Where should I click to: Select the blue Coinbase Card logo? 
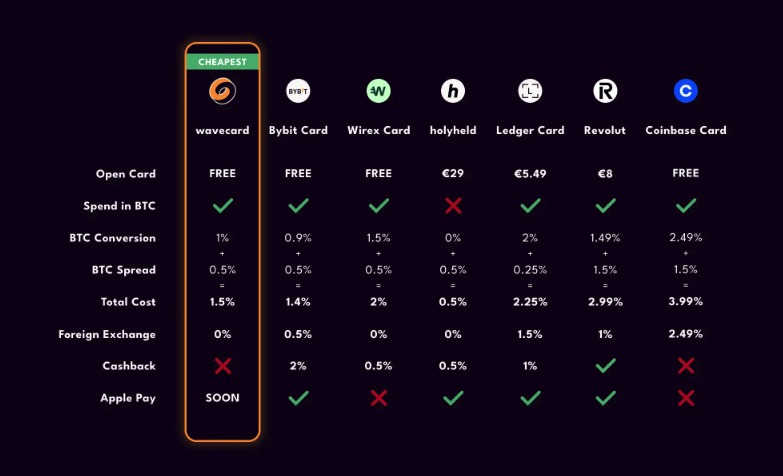[x=686, y=91]
